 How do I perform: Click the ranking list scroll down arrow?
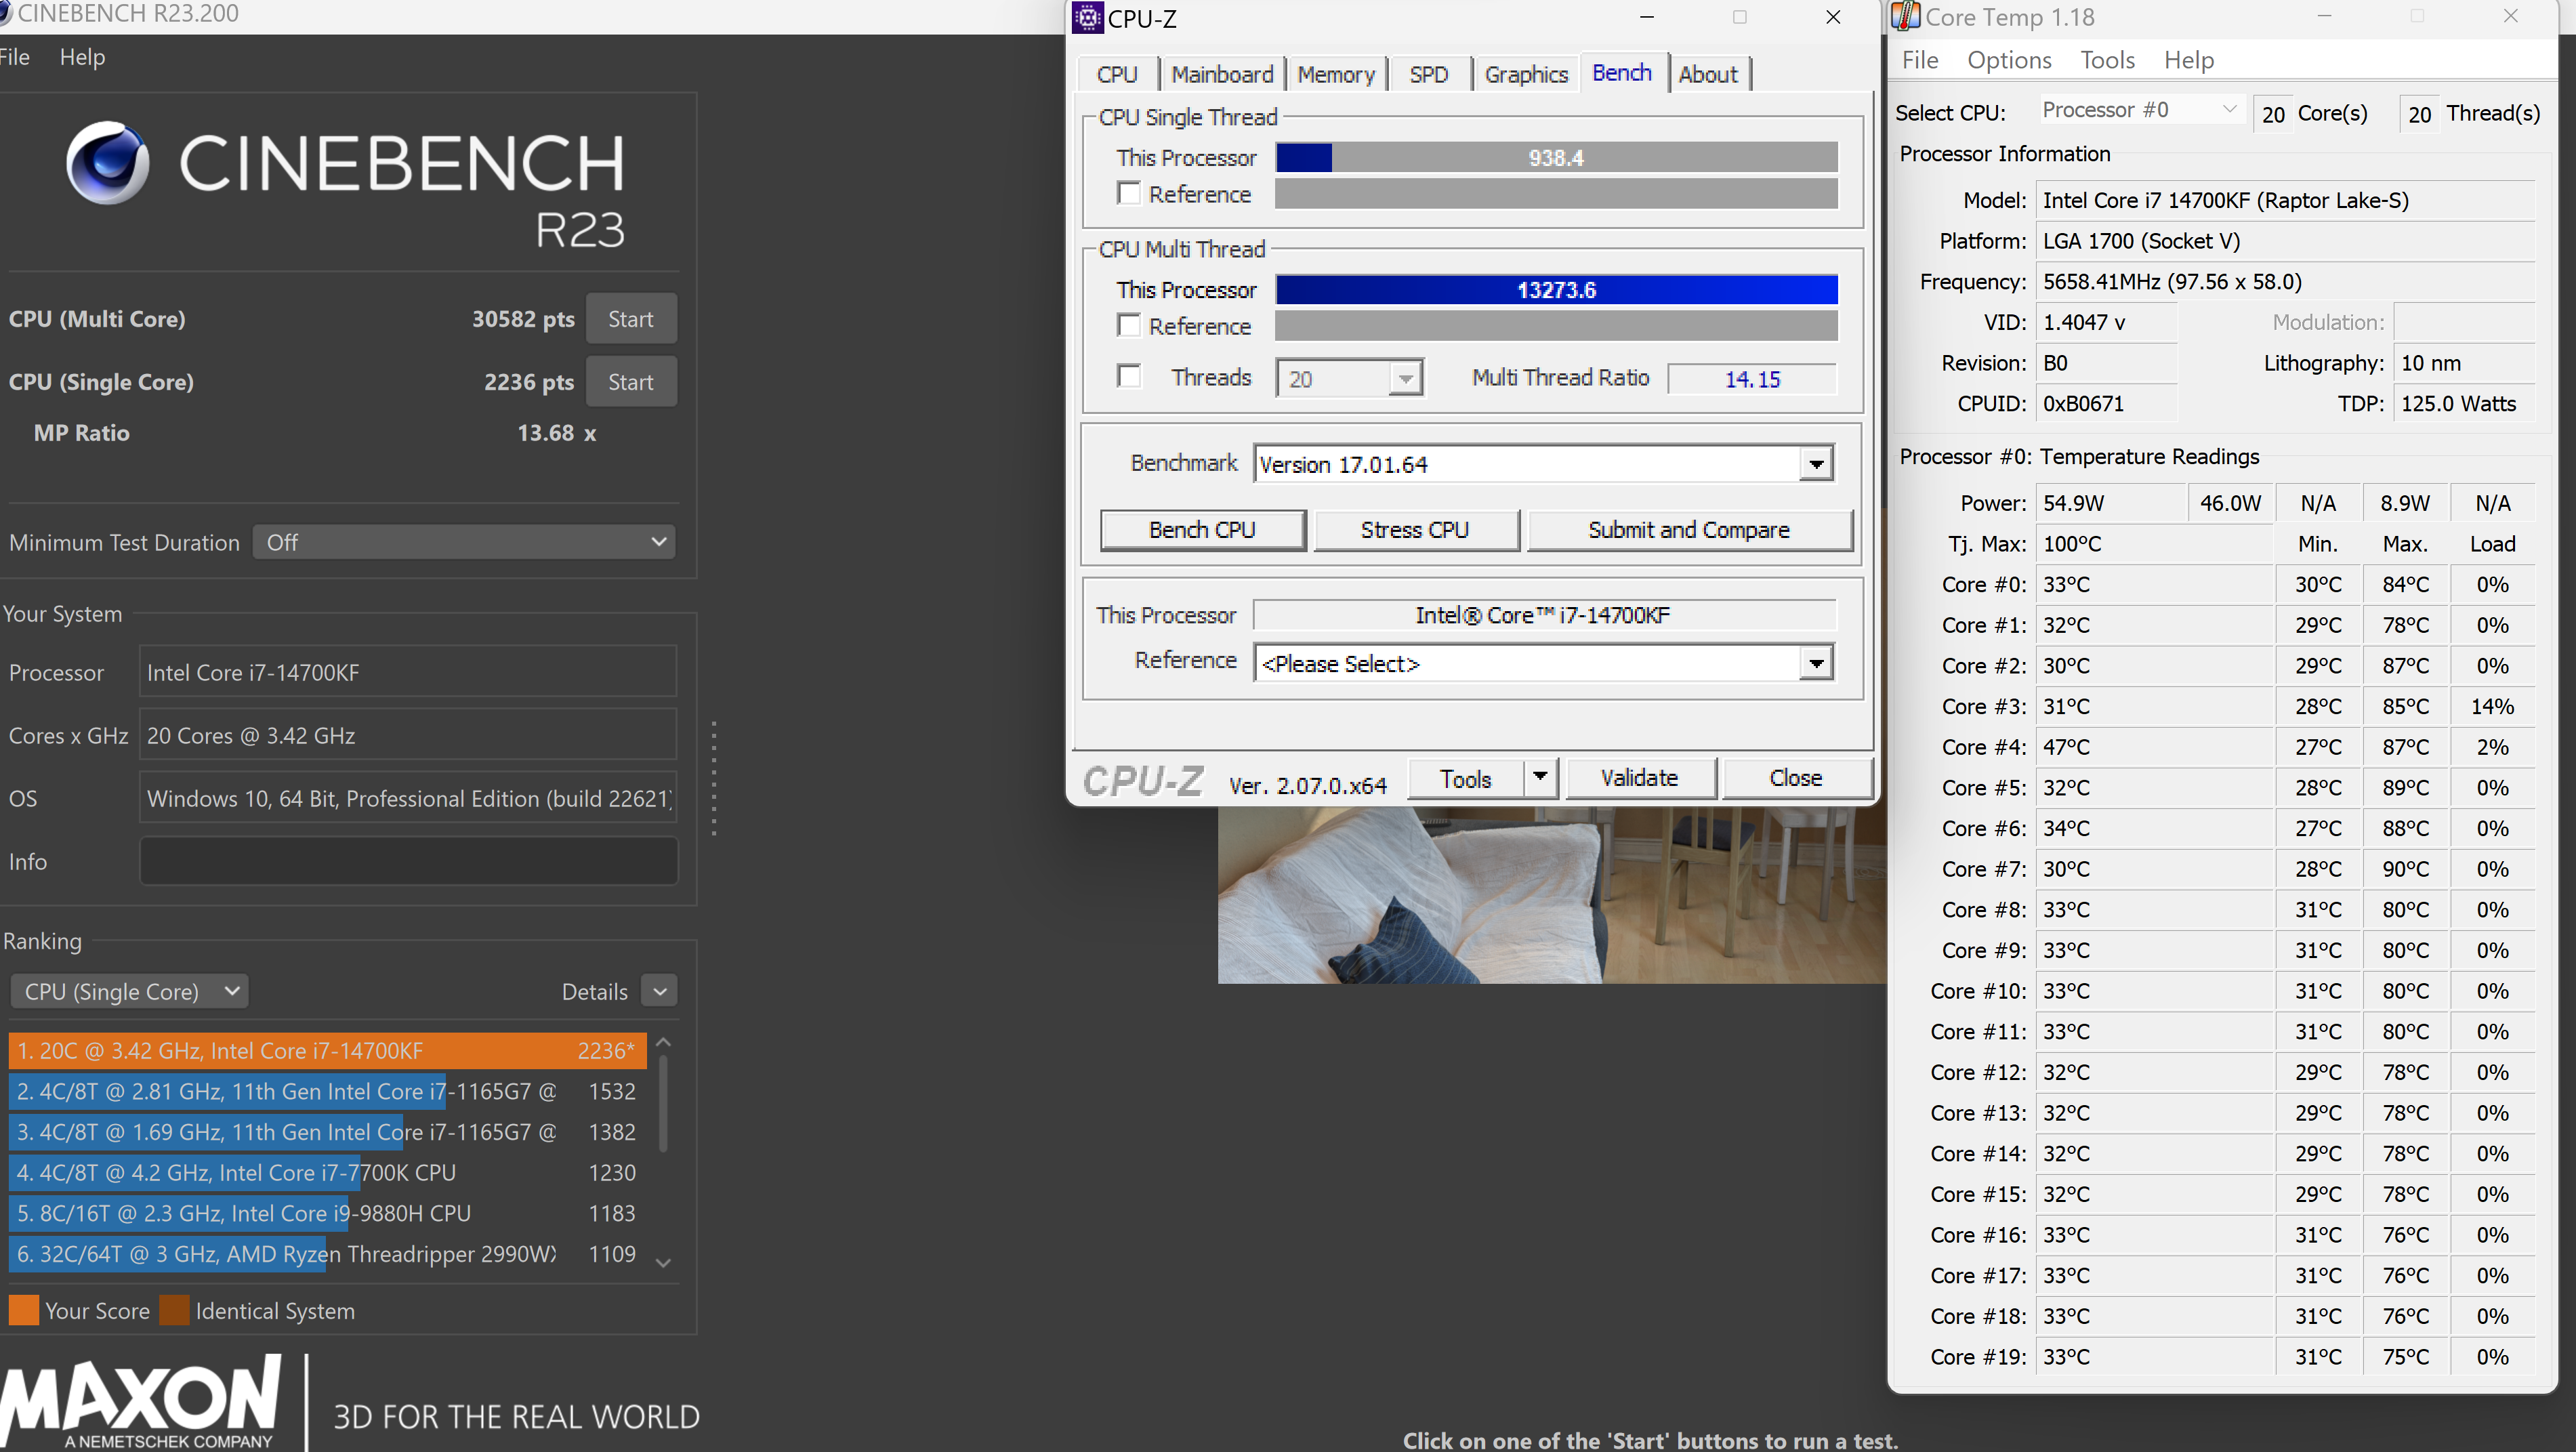point(663,1263)
